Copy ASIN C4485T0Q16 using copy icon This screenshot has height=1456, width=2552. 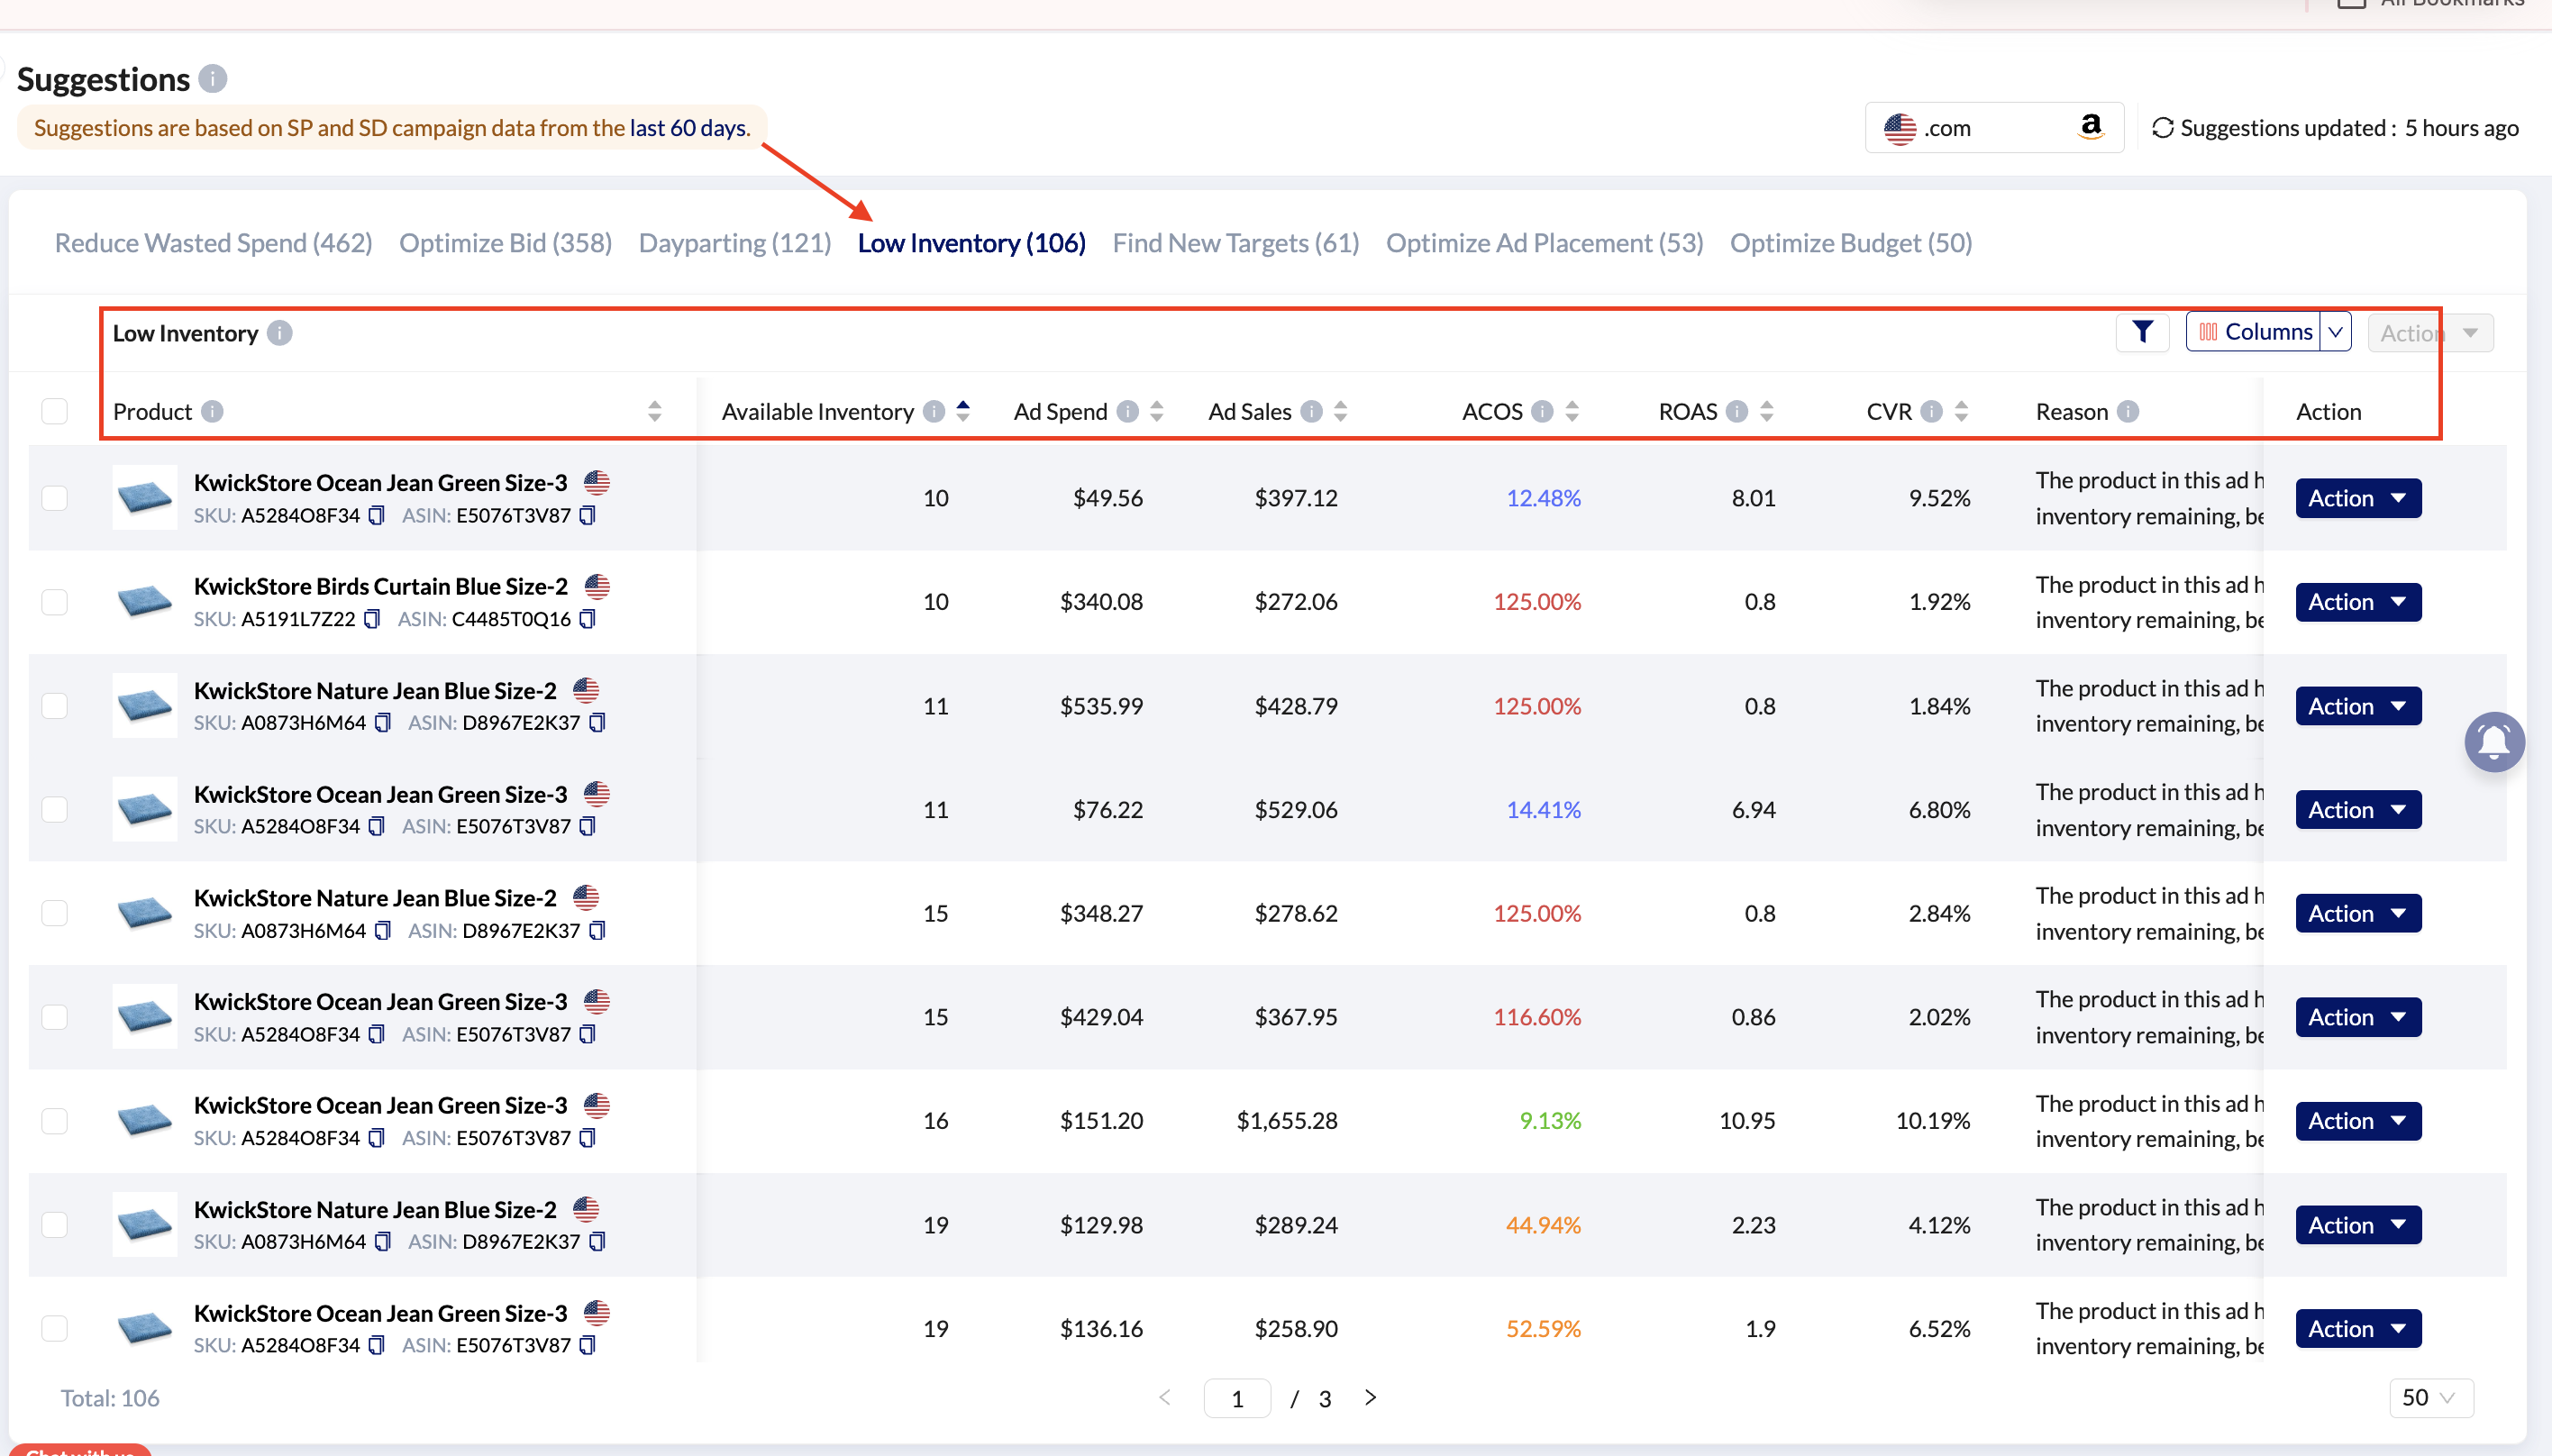pyautogui.click(x=588, y=619)
